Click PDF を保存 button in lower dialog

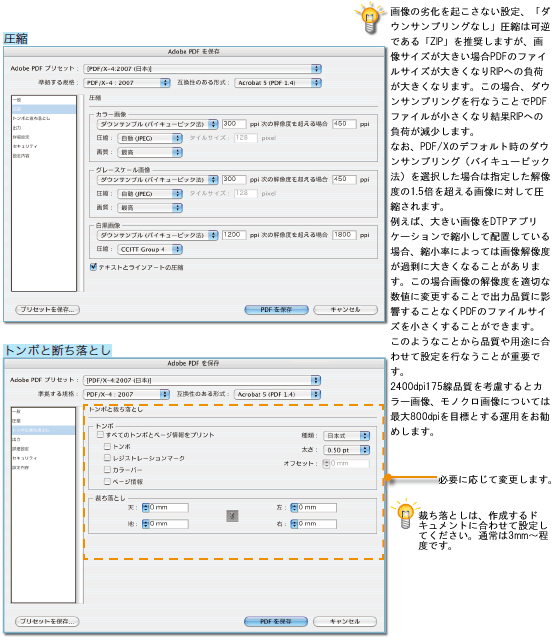276,621
